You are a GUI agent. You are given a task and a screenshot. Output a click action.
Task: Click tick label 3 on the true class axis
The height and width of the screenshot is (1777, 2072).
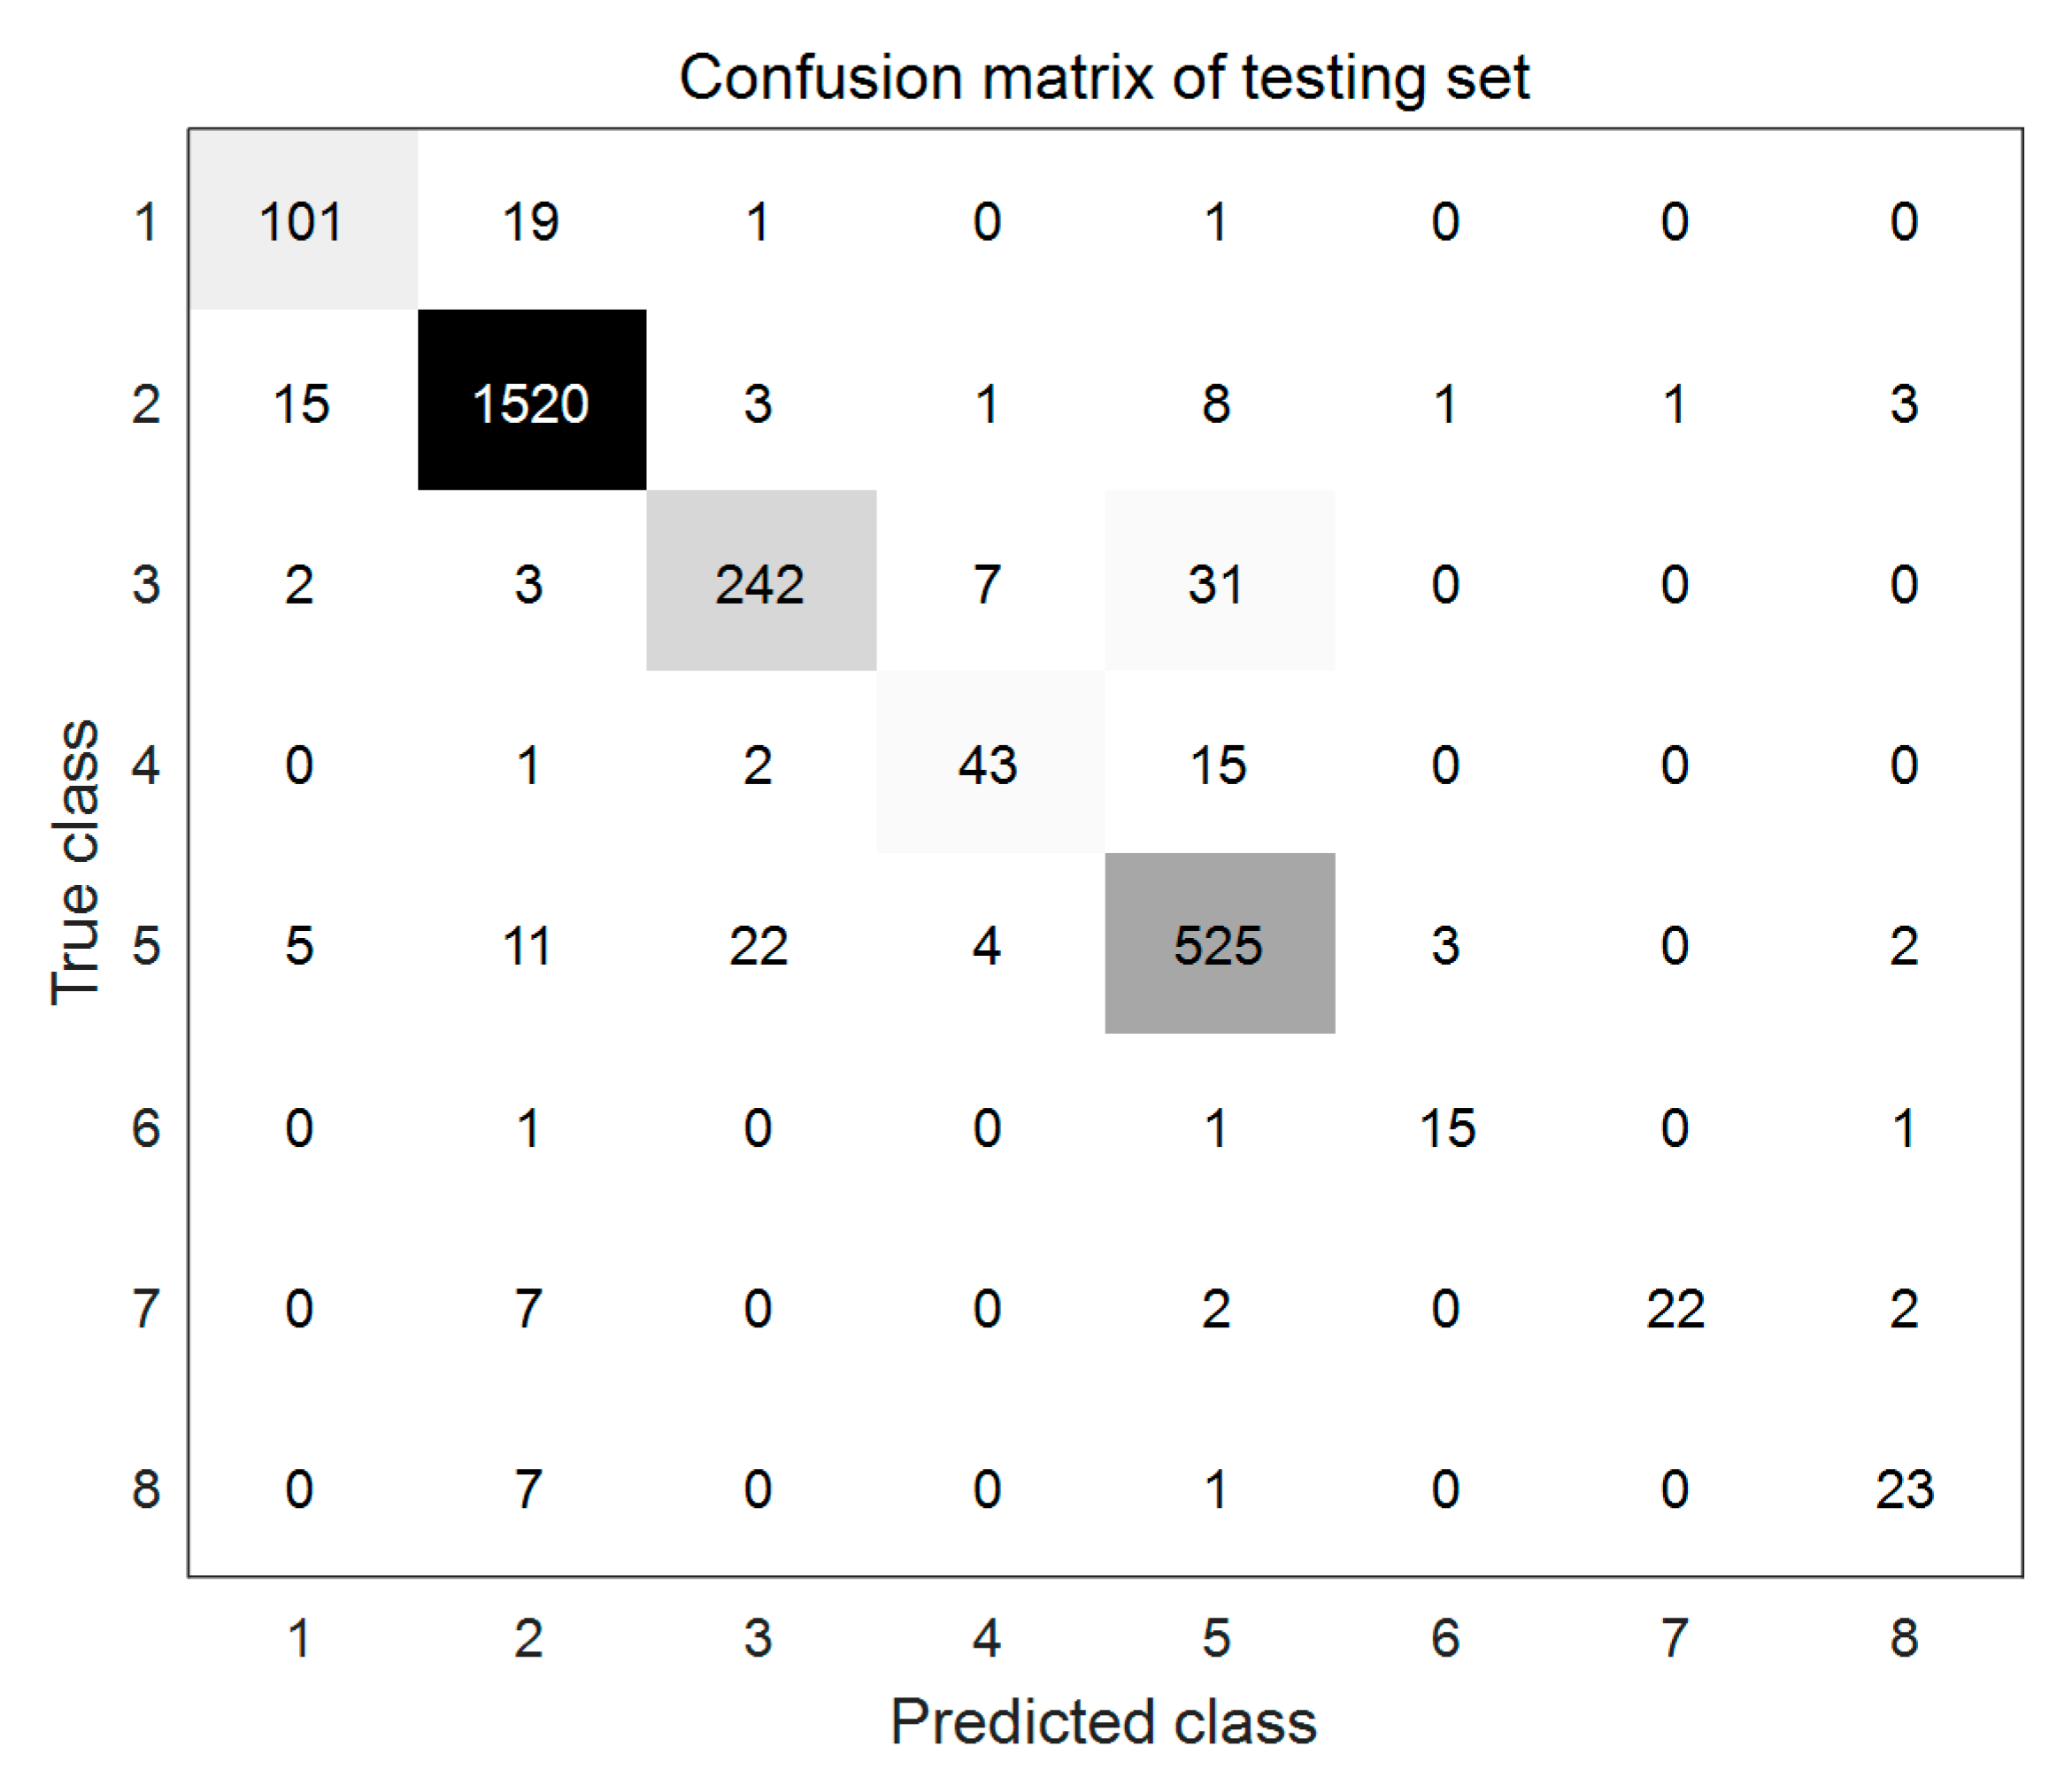point(146,584)
